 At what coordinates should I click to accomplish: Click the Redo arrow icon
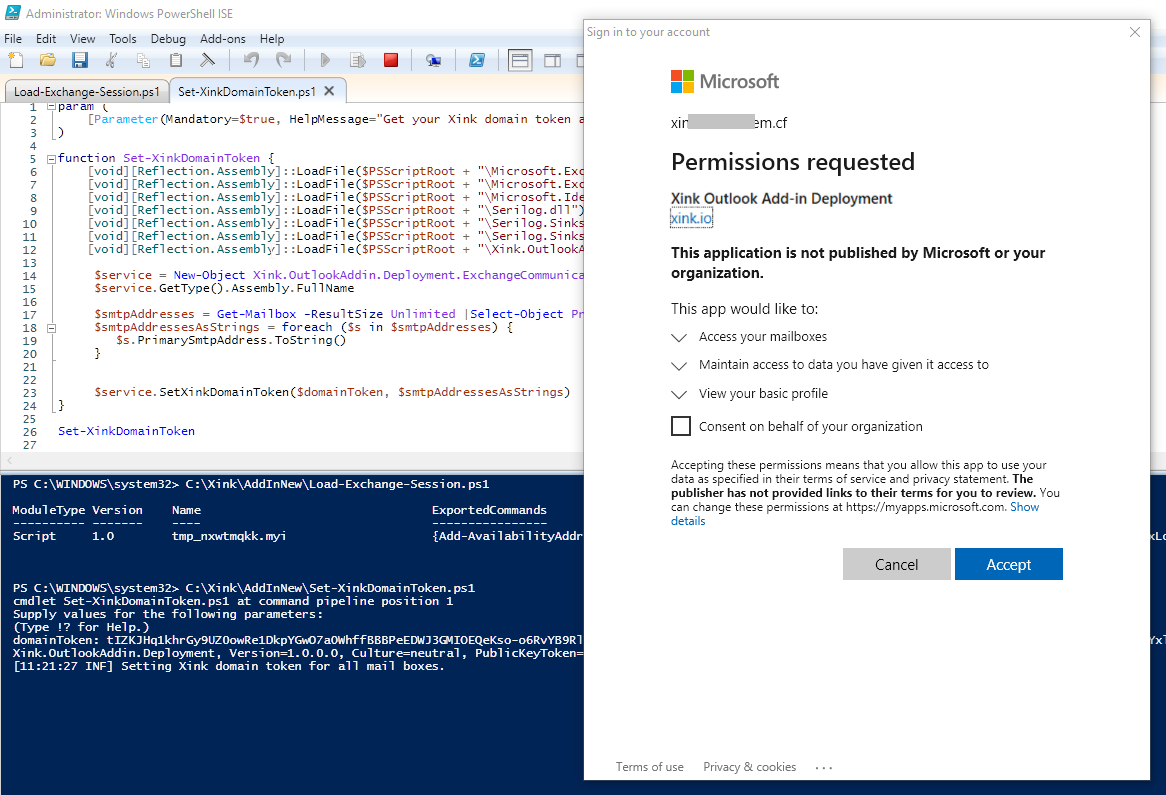[283, 60]
